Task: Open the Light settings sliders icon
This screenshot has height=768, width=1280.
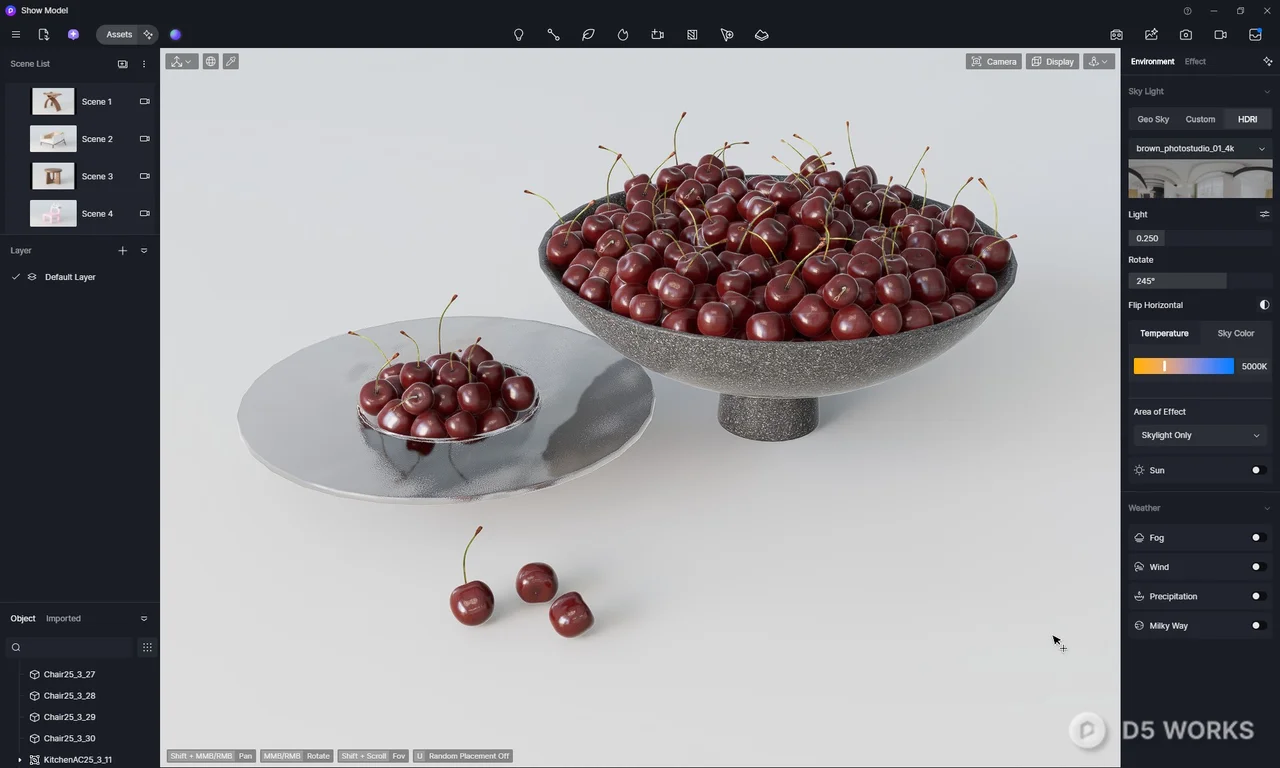Action: click(1264, 214)
